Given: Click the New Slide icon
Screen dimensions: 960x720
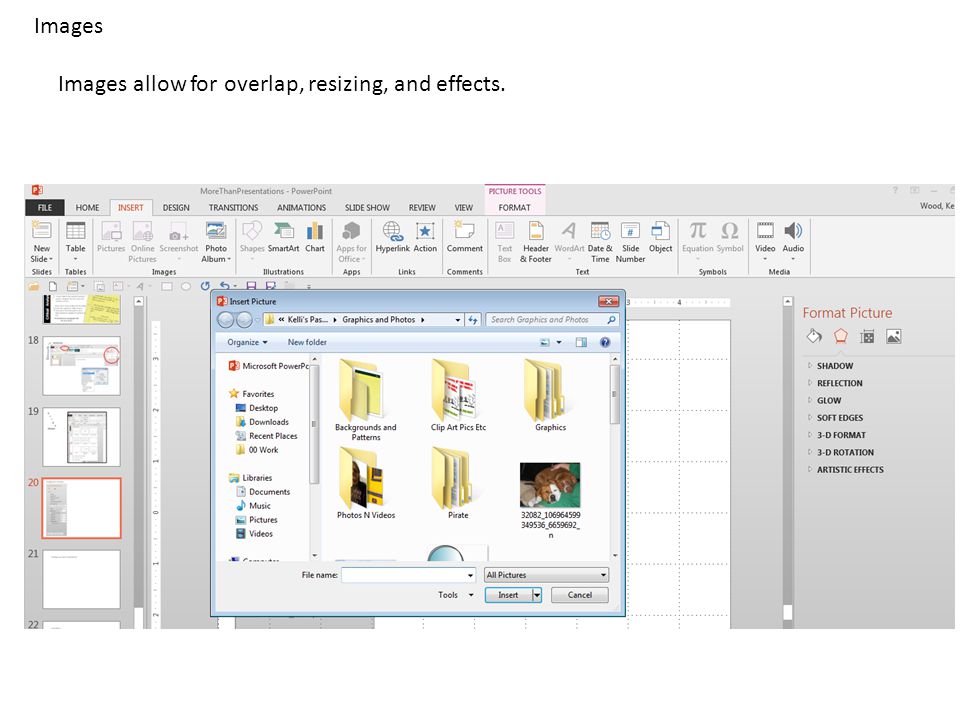Looking at the screenshot, I should [41, 231].
